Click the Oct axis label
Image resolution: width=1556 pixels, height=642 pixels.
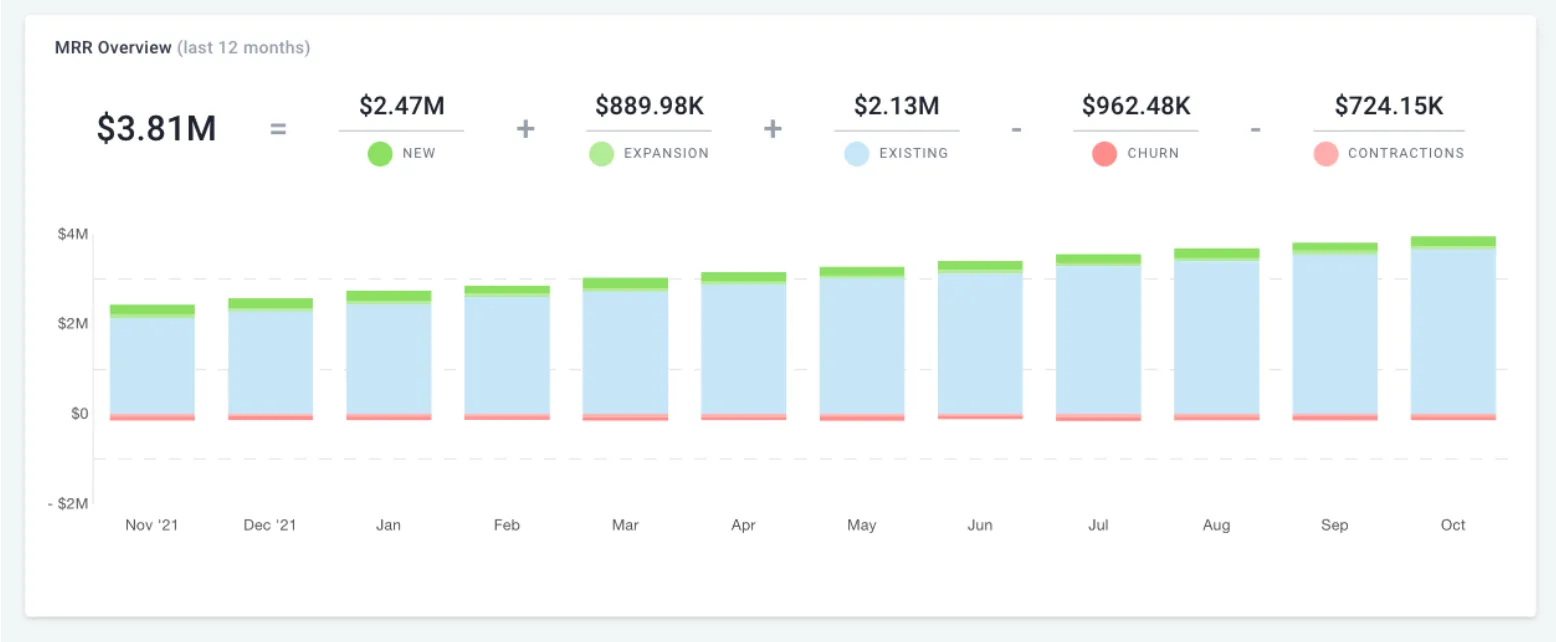pyautogui.click(x=1453, y=525)
